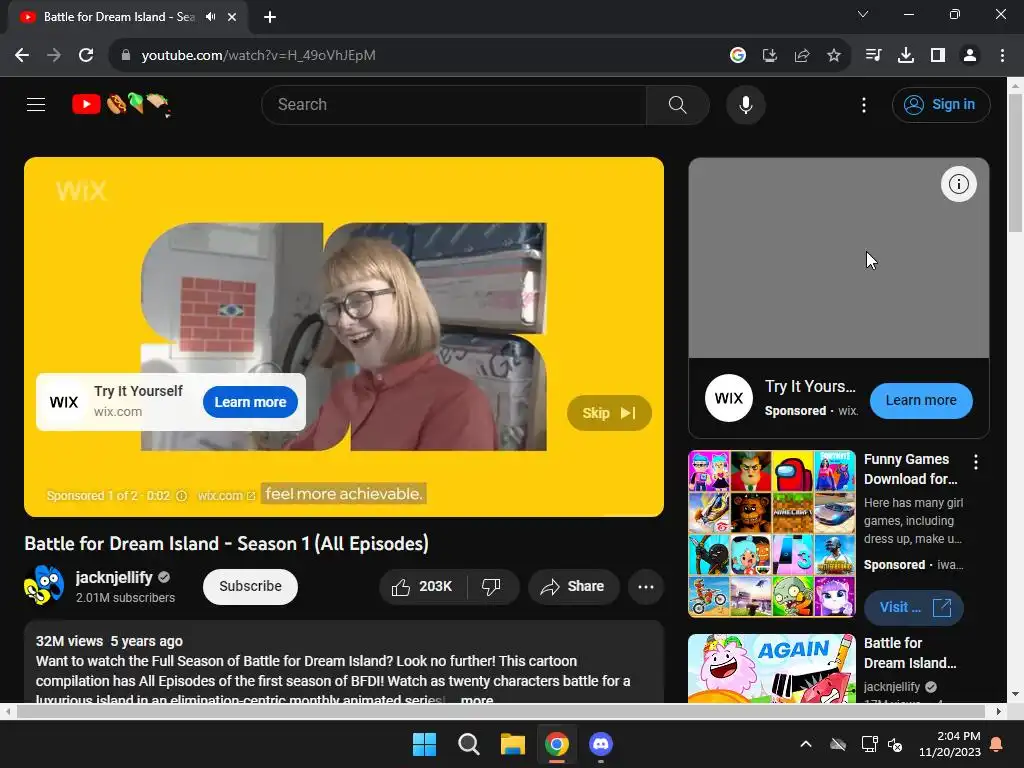Open YouTube settings three-dot menu
This screenshot has width=1024, height=768.
863,104
